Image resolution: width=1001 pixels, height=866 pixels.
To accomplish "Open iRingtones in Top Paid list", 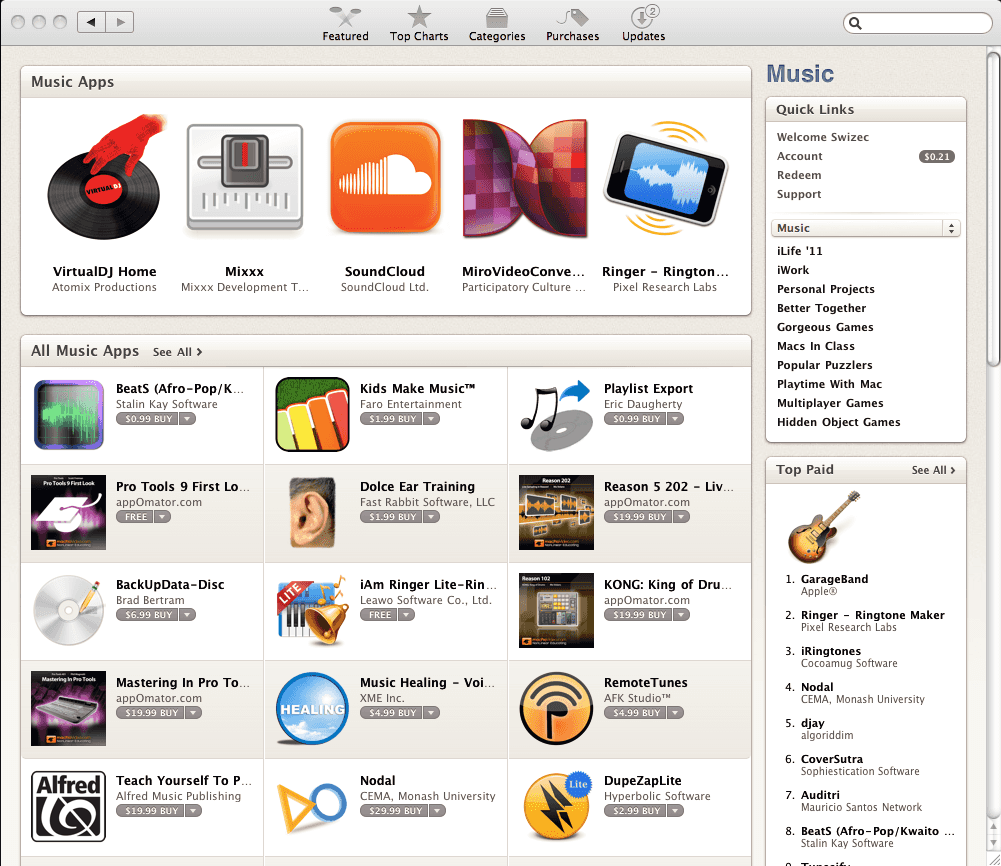I will 831,652.
